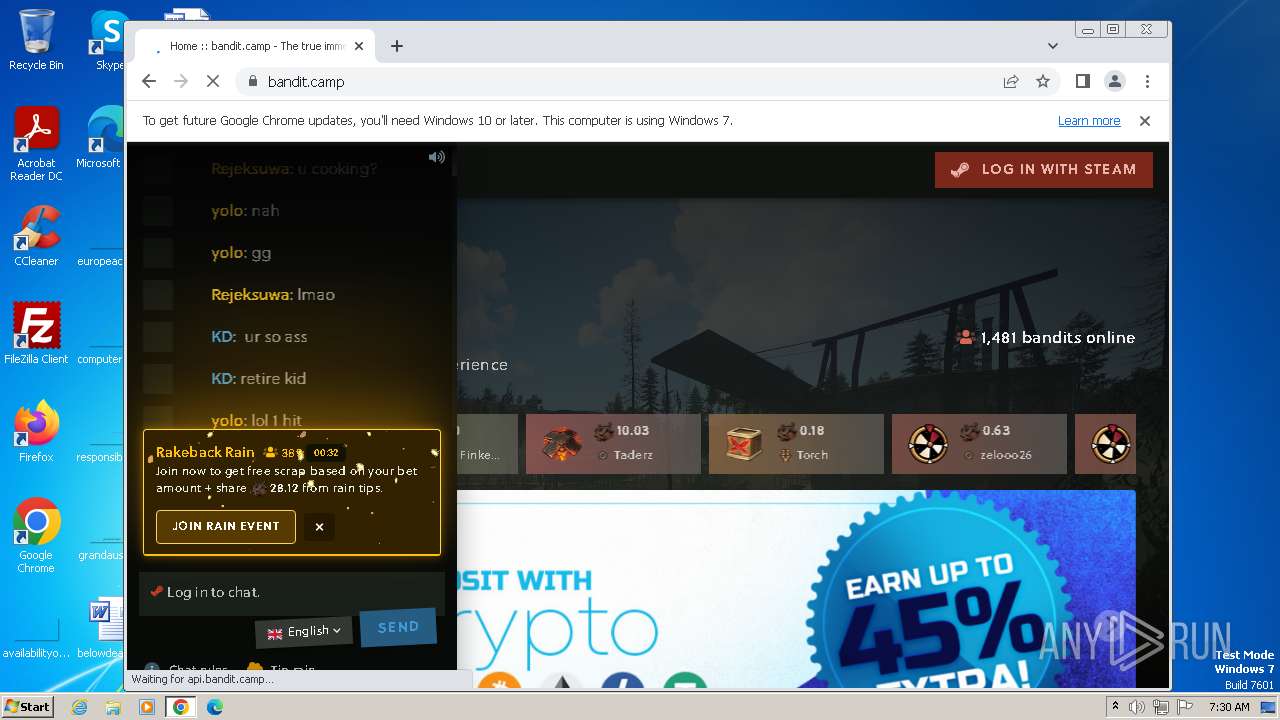
Task: Open Microsoft Edge from taskbar
Action: 215,707
